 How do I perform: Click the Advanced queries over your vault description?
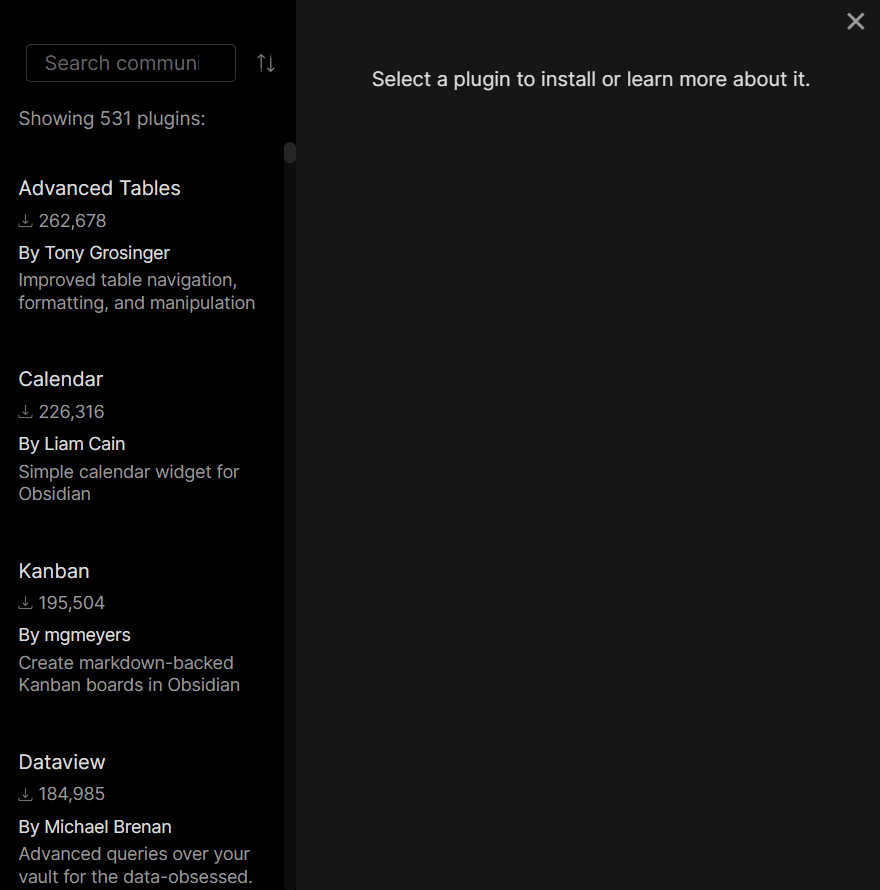coord(134,865)
